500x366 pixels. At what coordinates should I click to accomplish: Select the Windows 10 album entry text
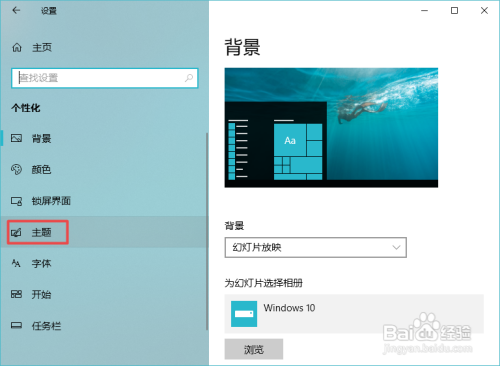pyautogui.click(x=289, y=308)
